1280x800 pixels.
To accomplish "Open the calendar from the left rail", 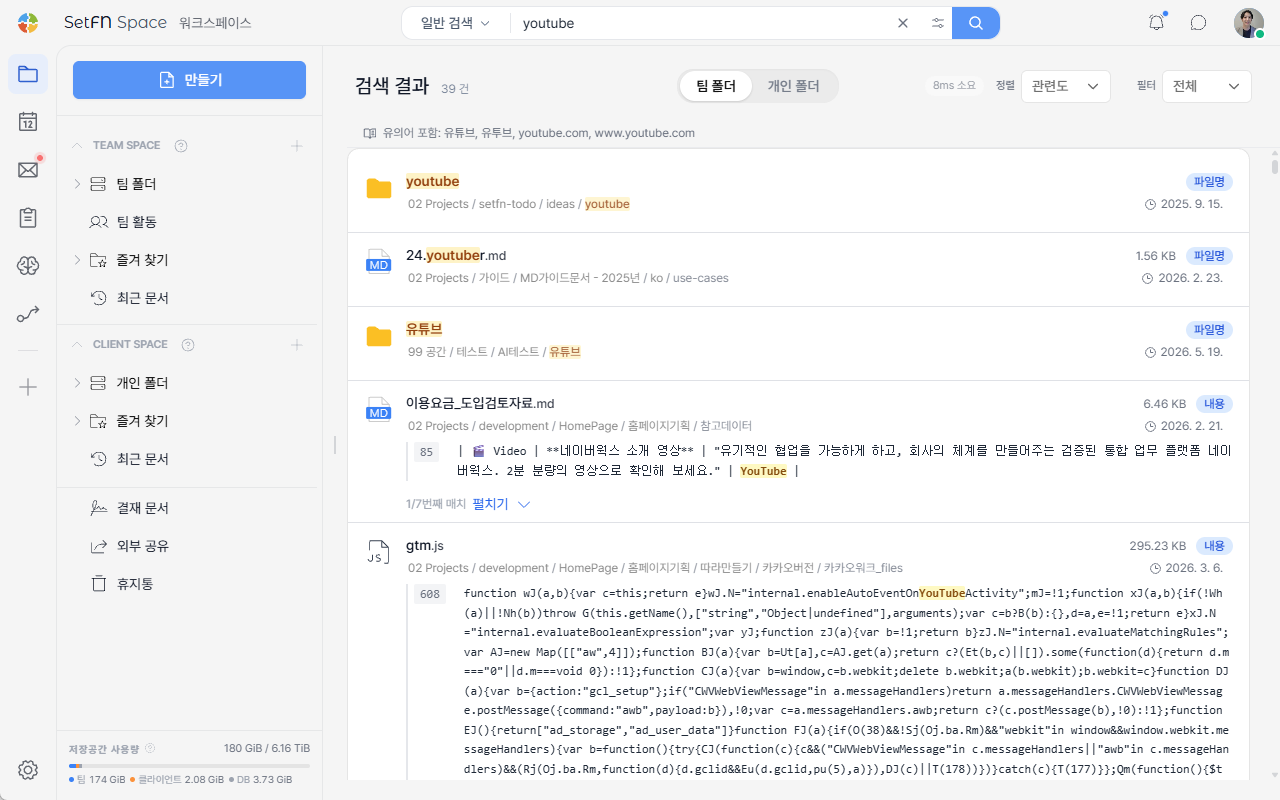I will 28,122.
